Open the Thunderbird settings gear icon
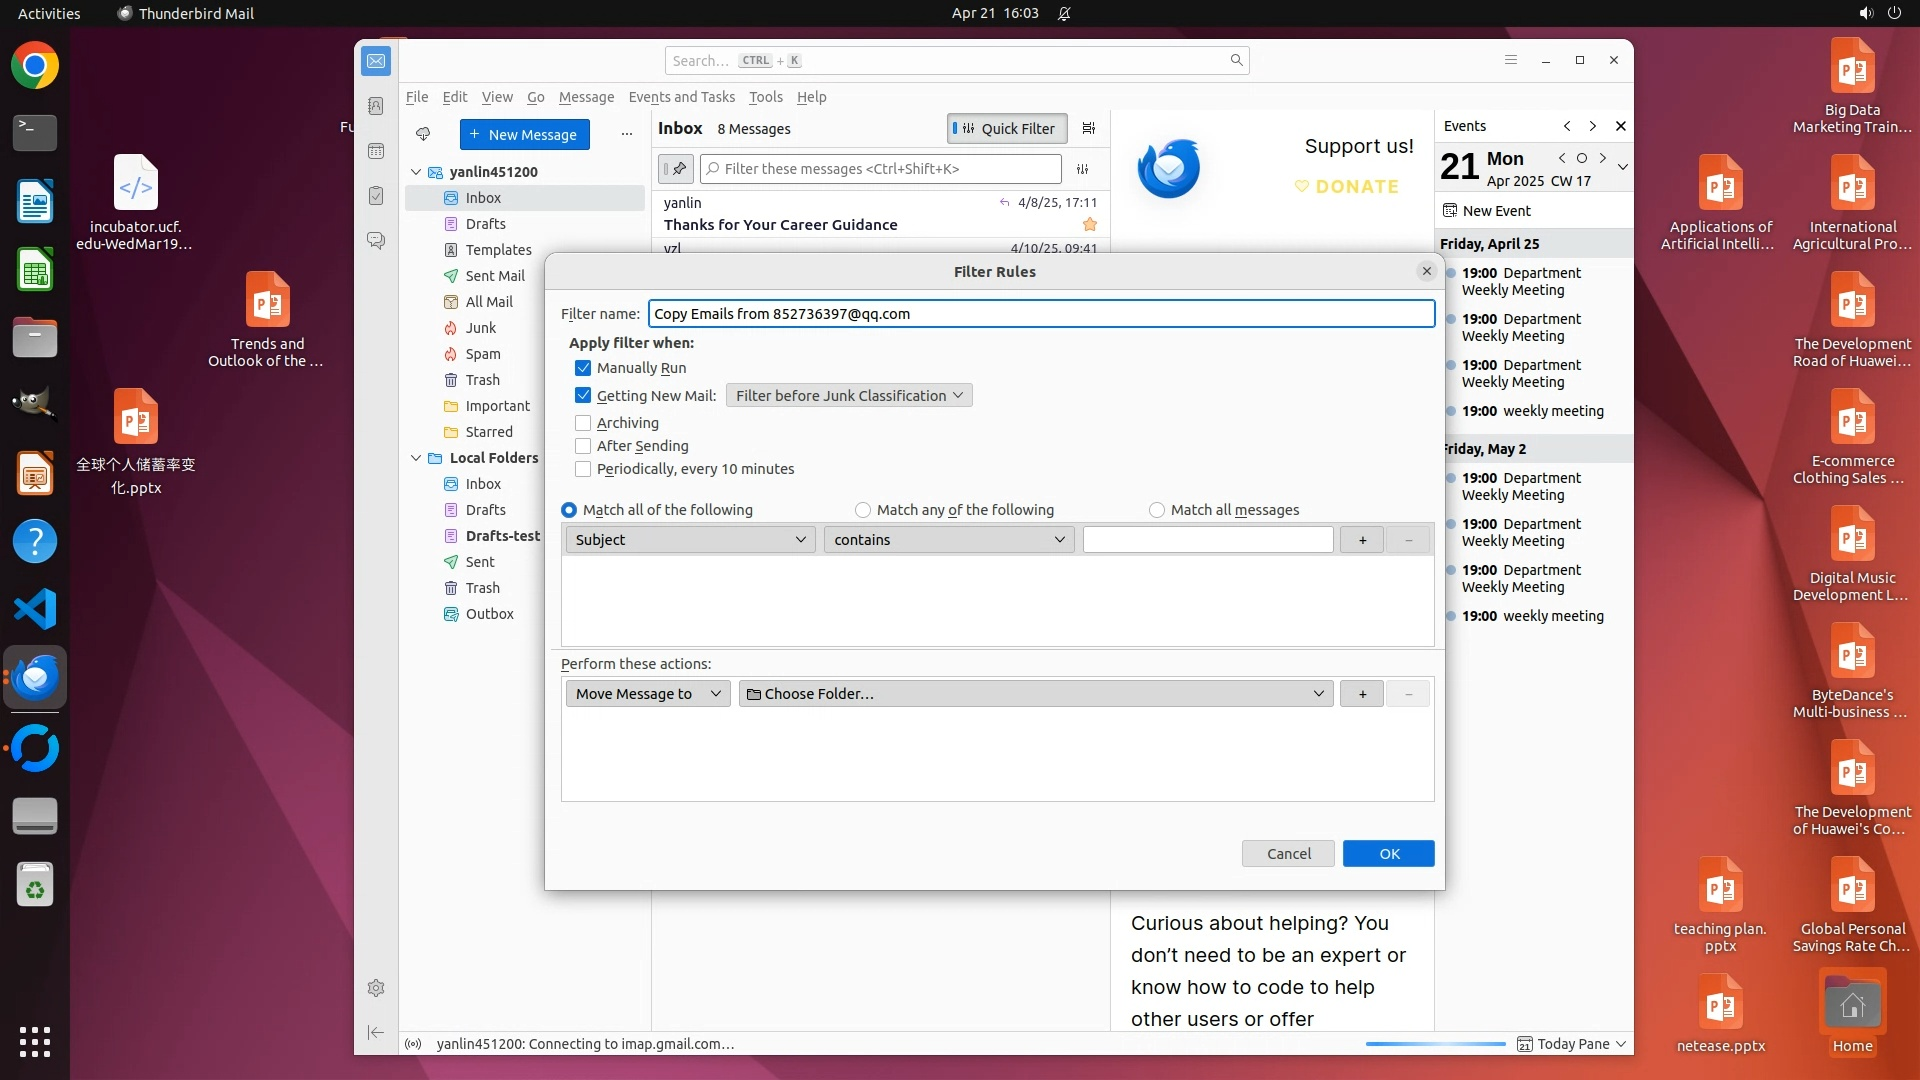Screen dimensions: 1920x1080 coord(376,988)
